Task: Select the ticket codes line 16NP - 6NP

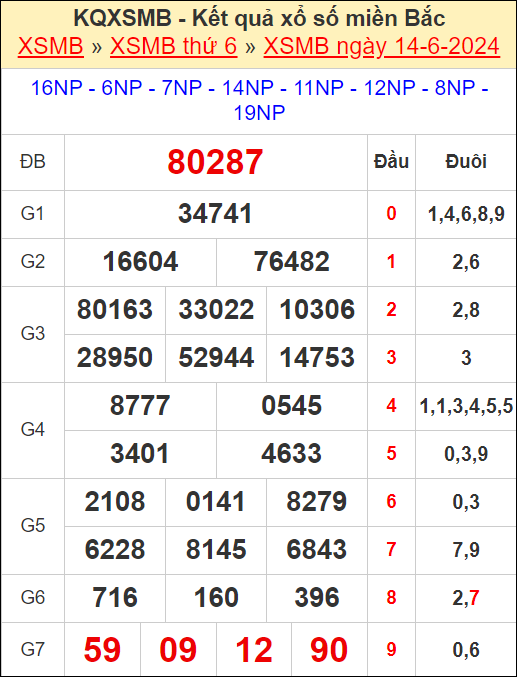Action: pos(259,100)
